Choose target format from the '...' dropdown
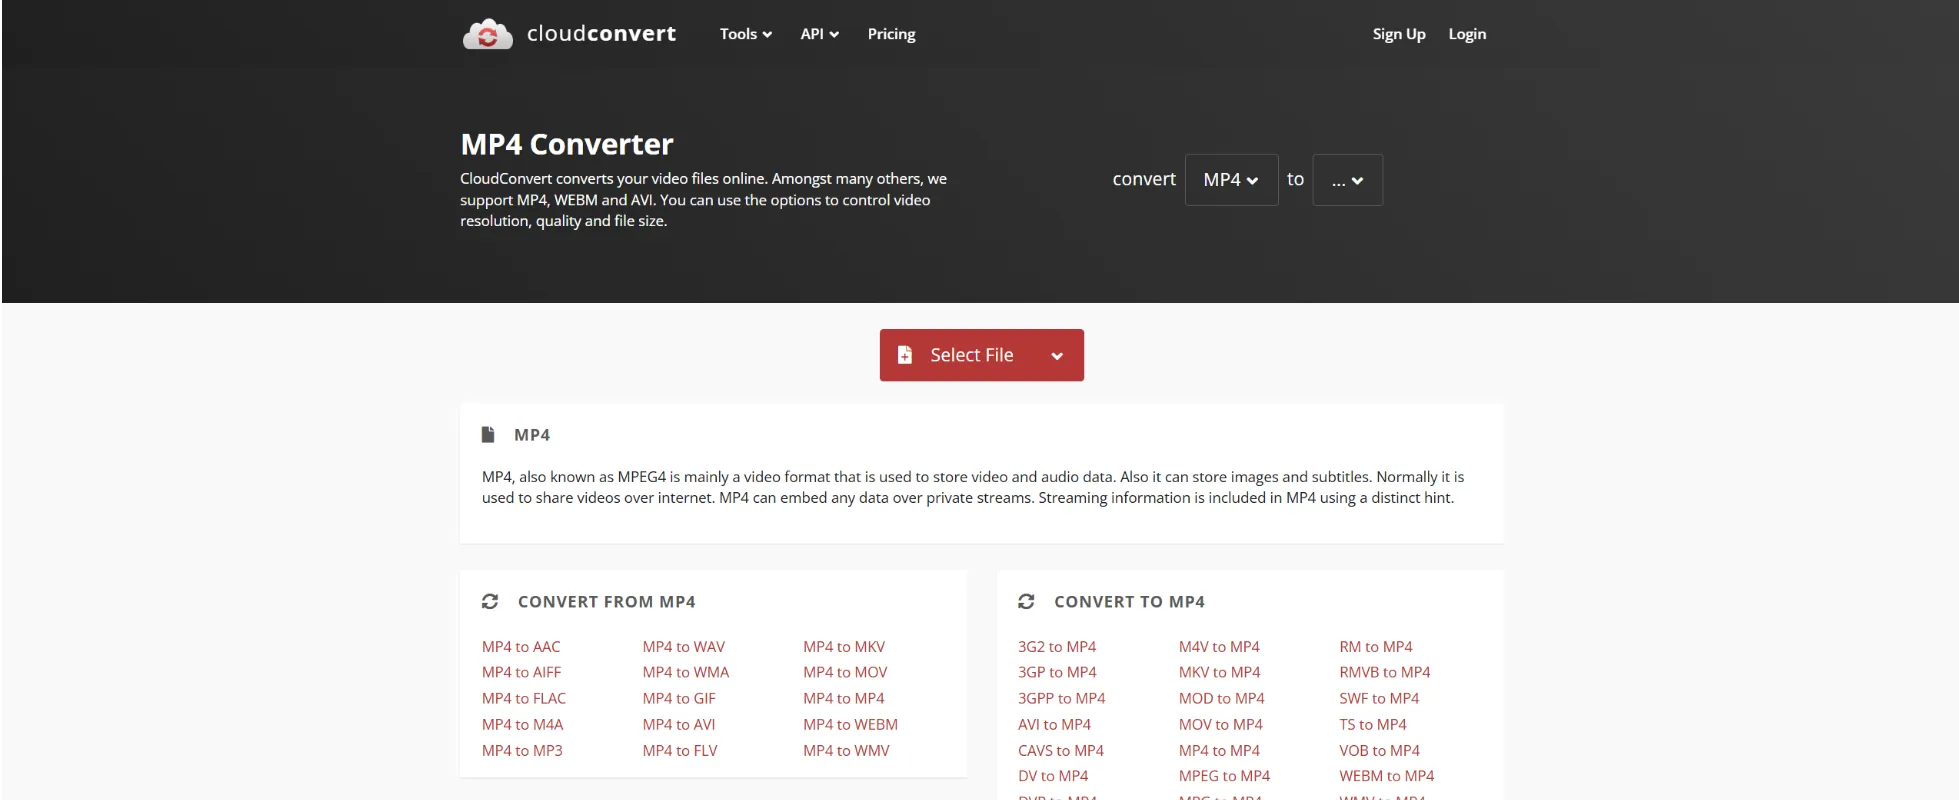The height and width of the screenshot is (800, 1959). pos(1347,180)
